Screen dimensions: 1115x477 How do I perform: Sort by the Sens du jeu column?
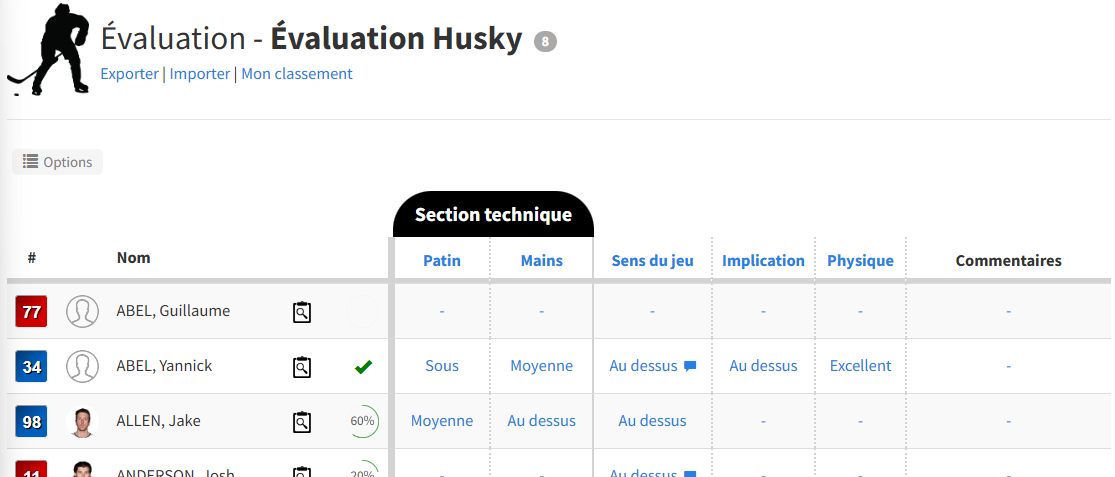(652, 261)
